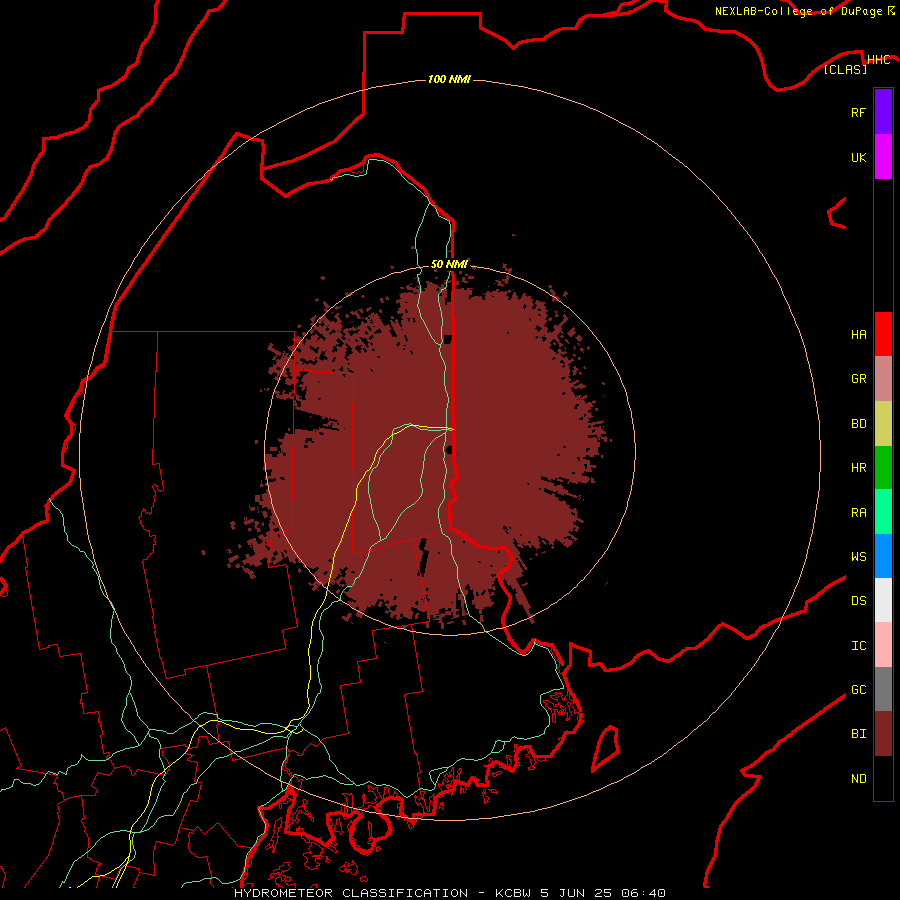Click the WS legend label
The height and width of the screenshot is (900, 900).
pyautogui.click(x=858, y=557)
